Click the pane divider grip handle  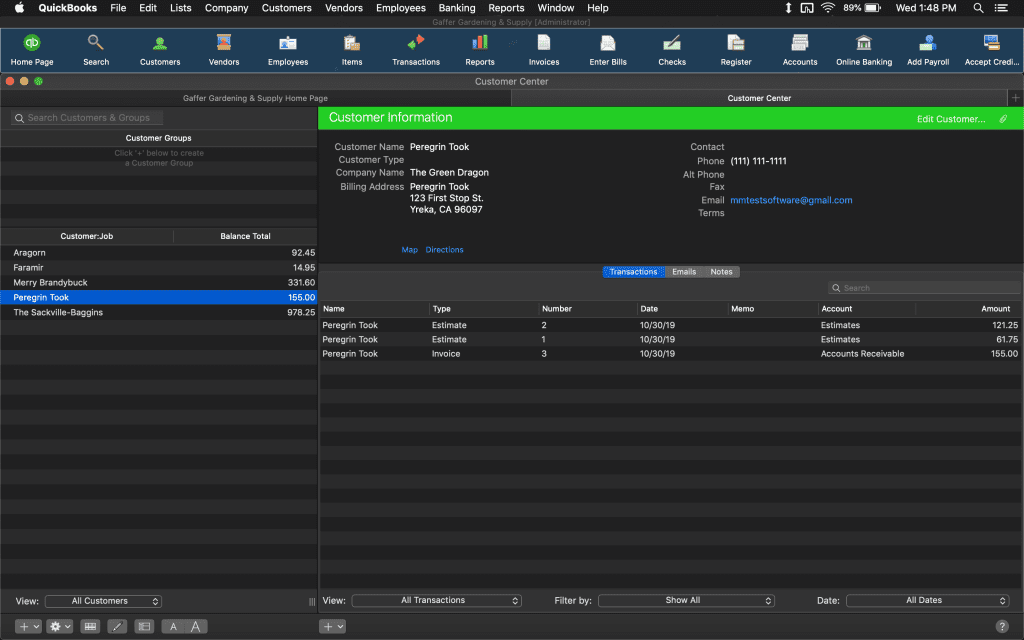[x=312, y=601]
